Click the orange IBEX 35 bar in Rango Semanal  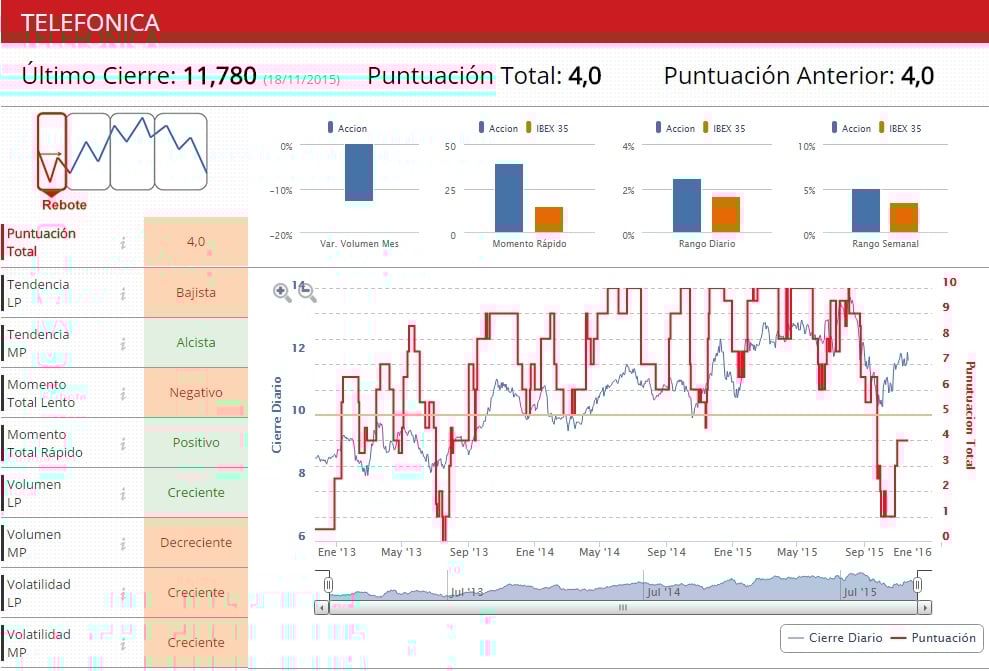(x=904, y=218)
